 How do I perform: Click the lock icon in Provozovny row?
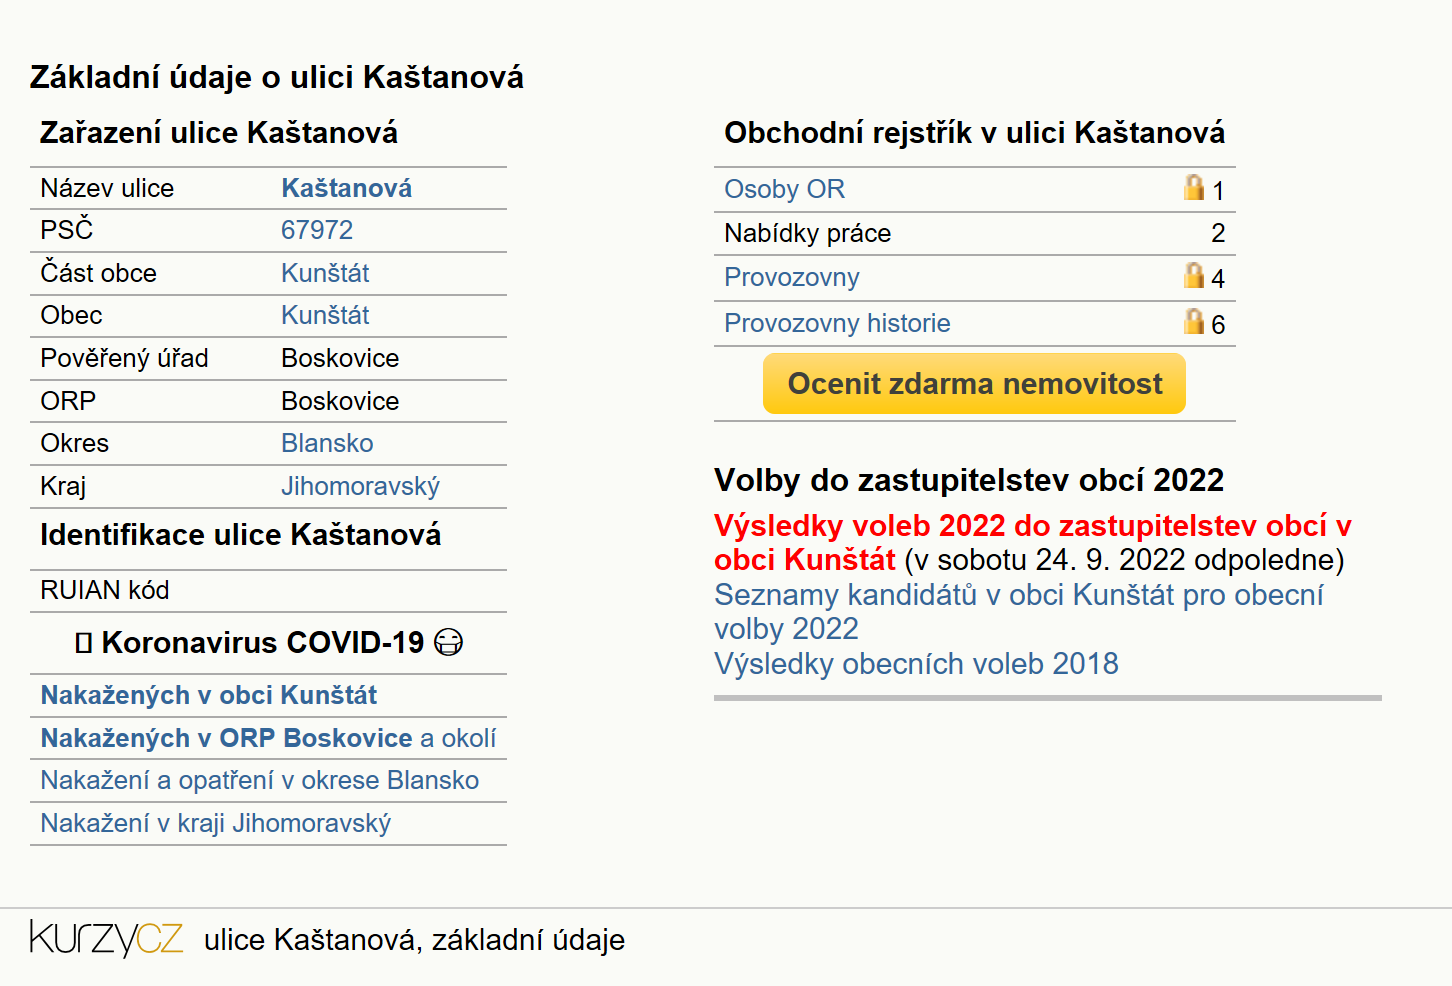tap(1193, 275)
